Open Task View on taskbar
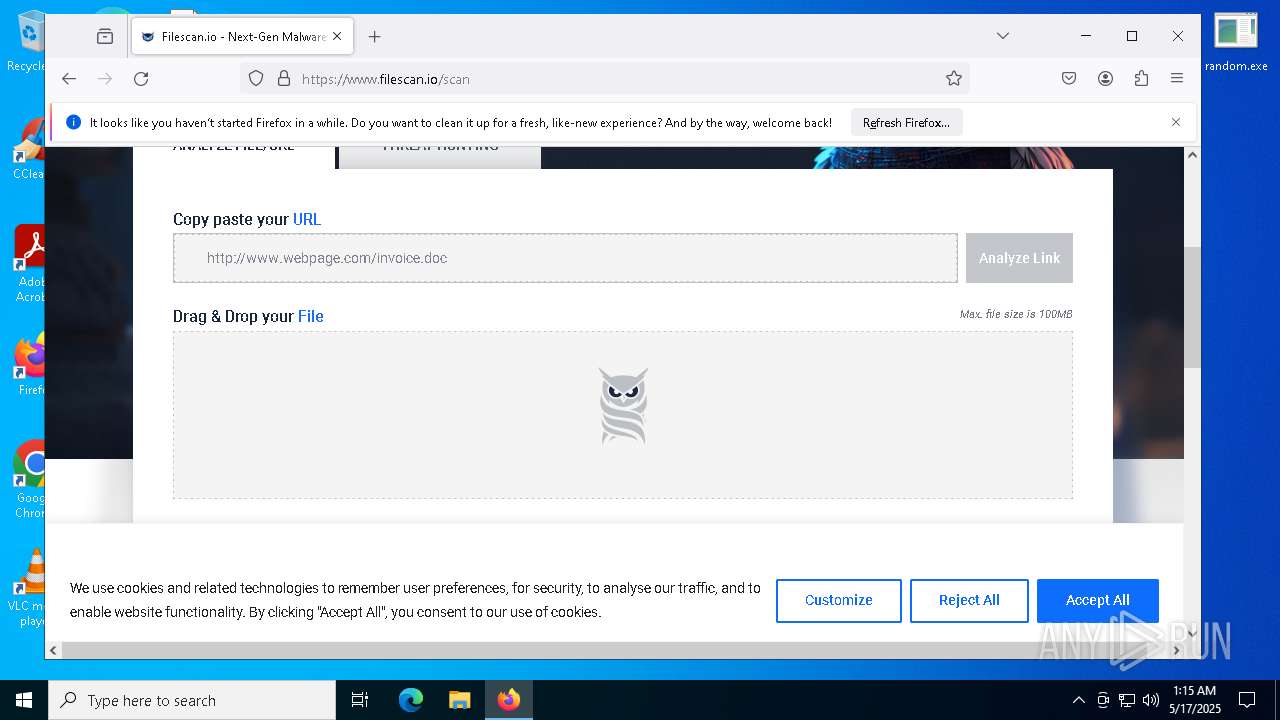The image size is (1280, 720). tap(360, 700)
